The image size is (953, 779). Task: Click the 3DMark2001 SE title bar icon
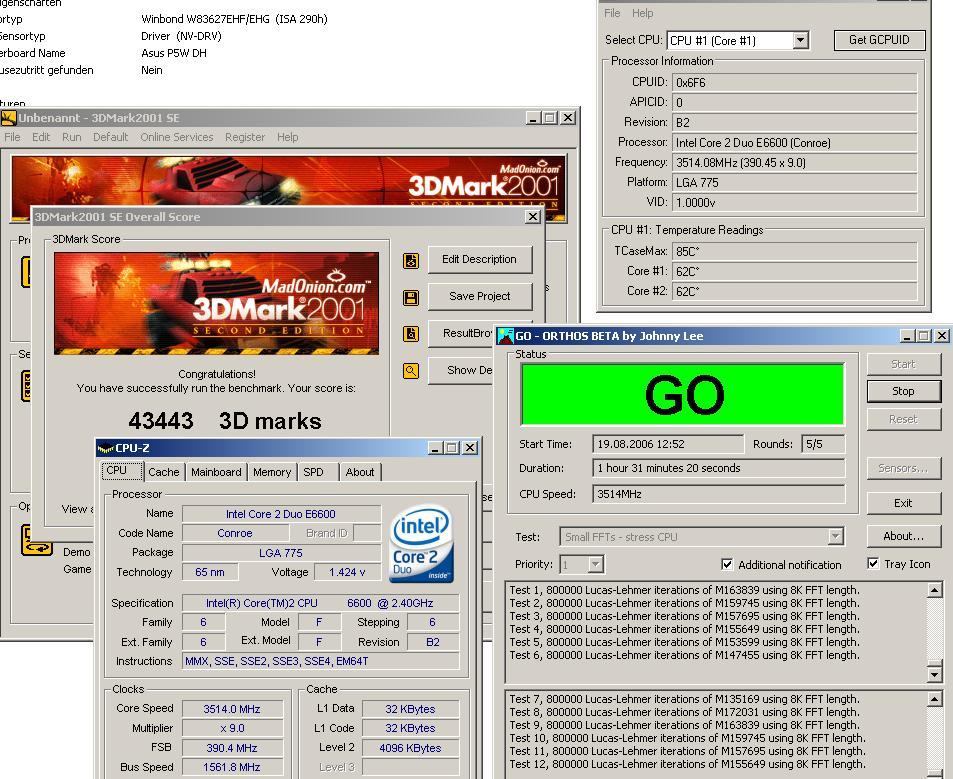[9, 118]
